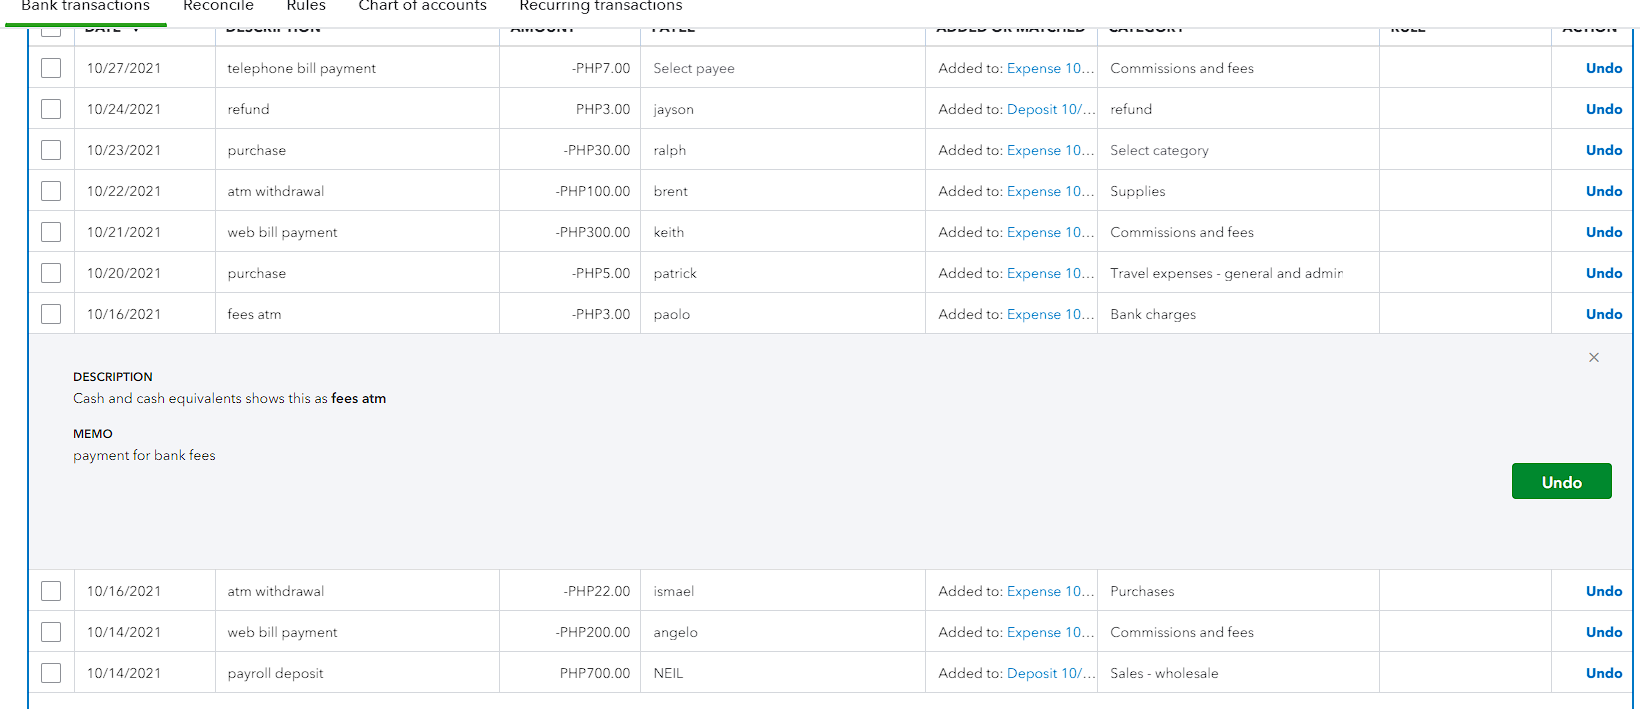Click the green Undo button

coord(1561,481)
